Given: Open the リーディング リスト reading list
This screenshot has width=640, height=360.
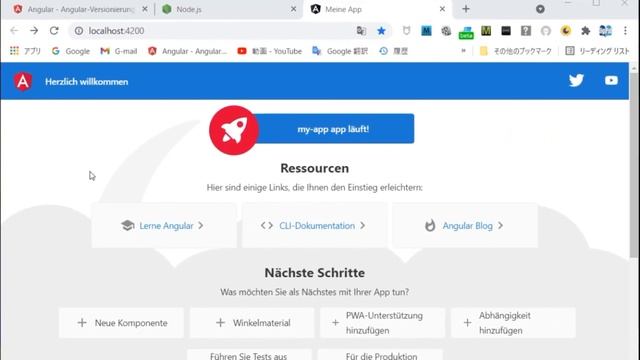Looking at the screenshot, I should (598, 51).
